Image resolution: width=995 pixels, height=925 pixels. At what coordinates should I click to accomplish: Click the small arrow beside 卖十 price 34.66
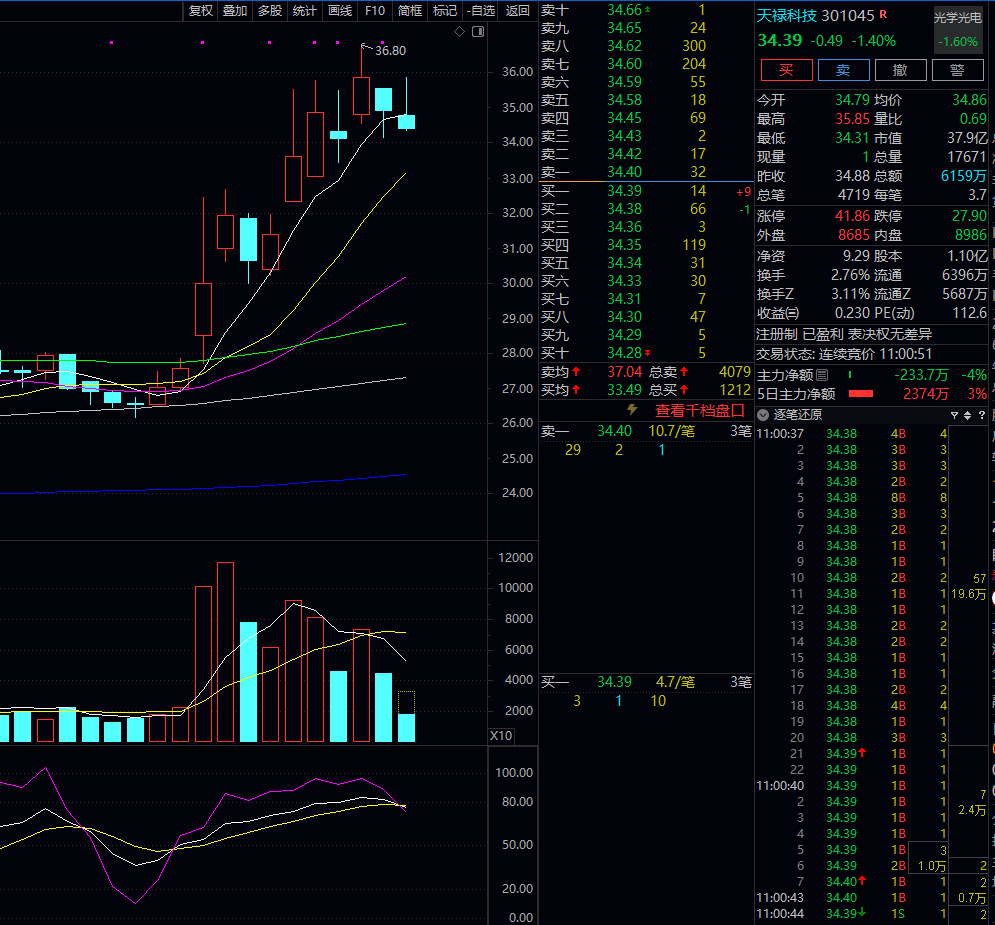click(x=647, y=10)
